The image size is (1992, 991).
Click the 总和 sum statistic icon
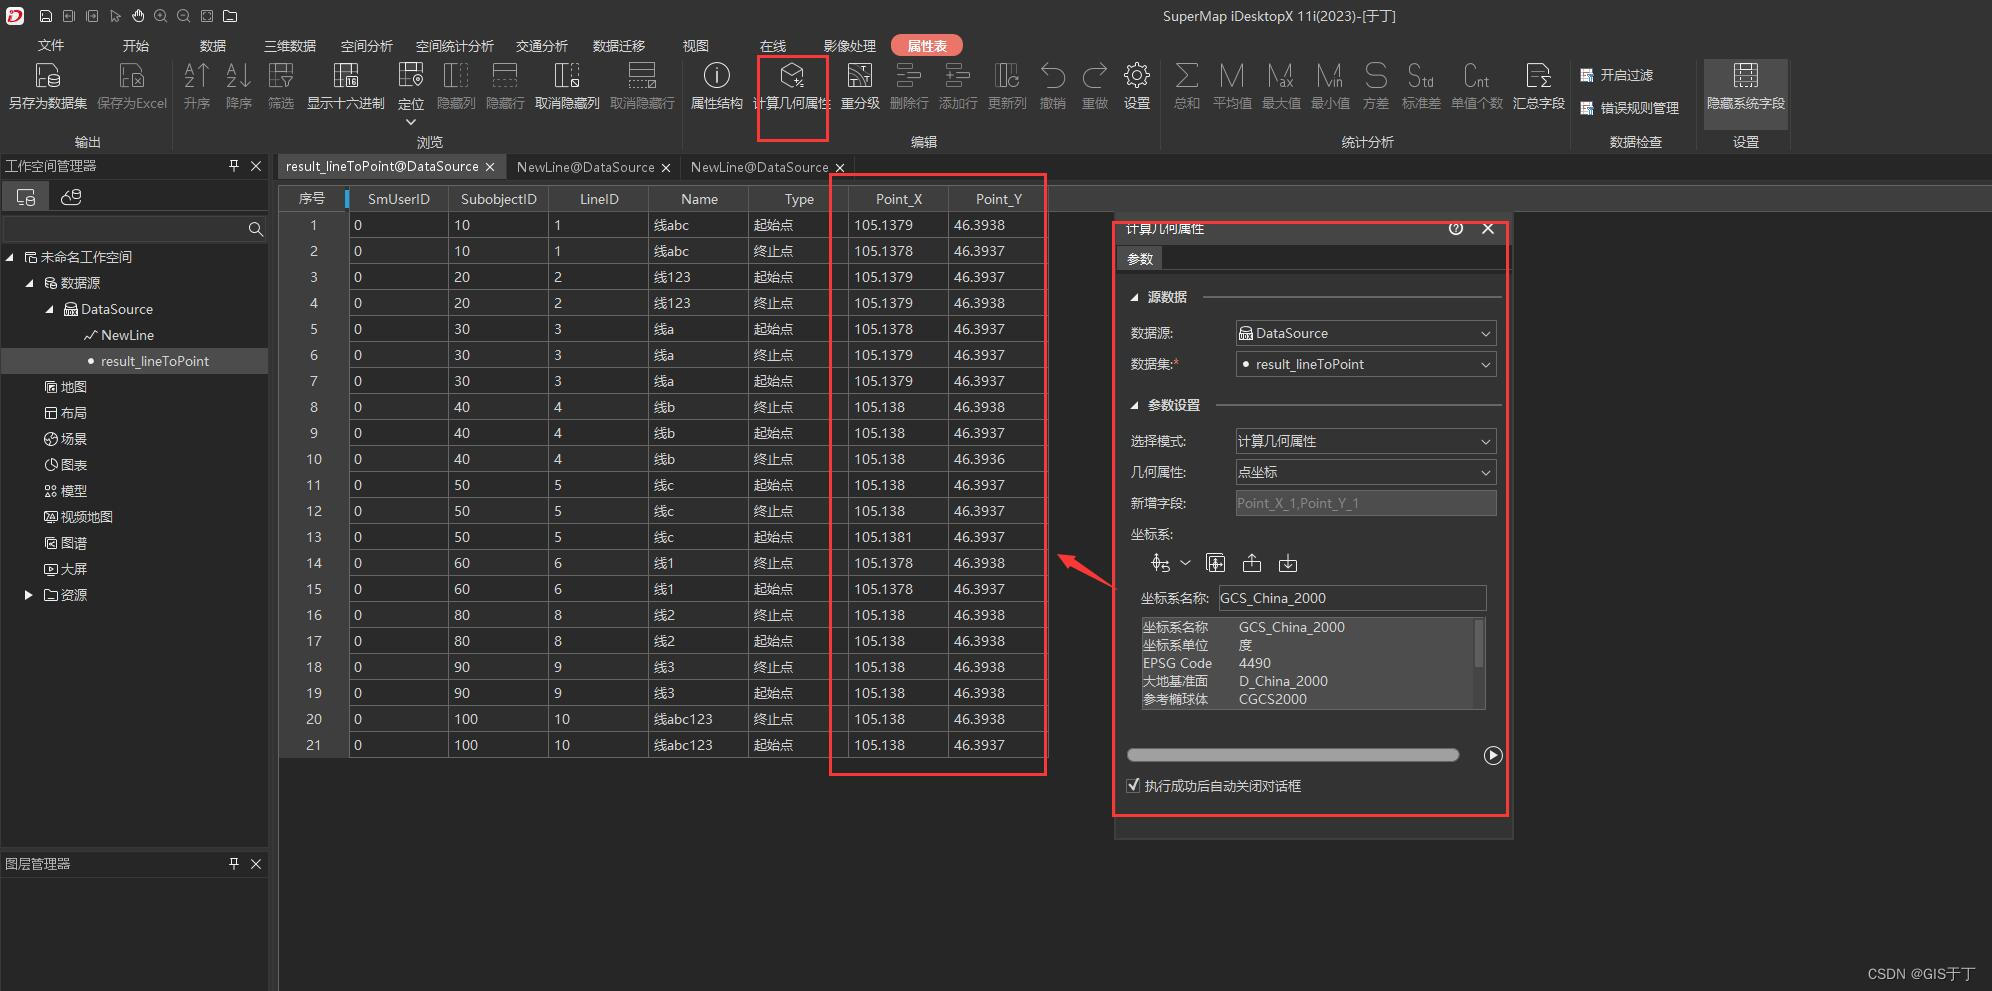pos(1187,76)
